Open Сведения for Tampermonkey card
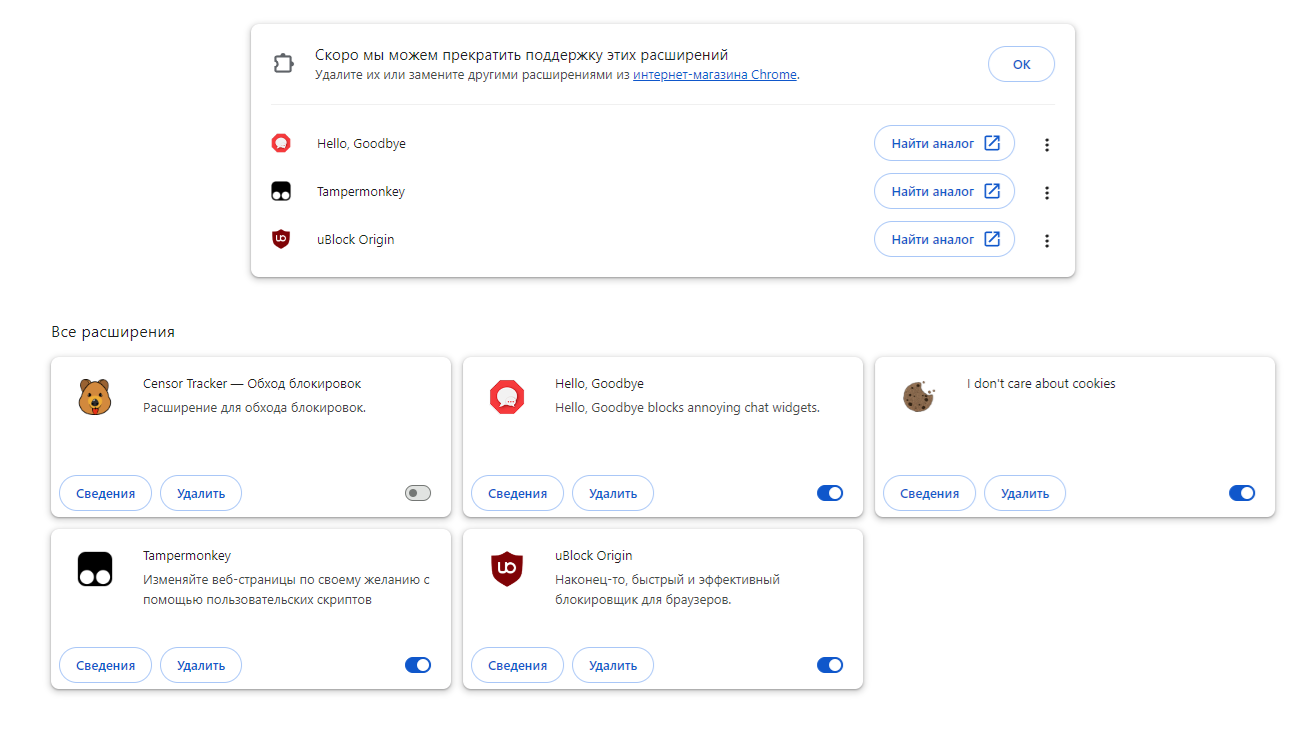Viewport: 1295px width, 740px height. point(105,665)
